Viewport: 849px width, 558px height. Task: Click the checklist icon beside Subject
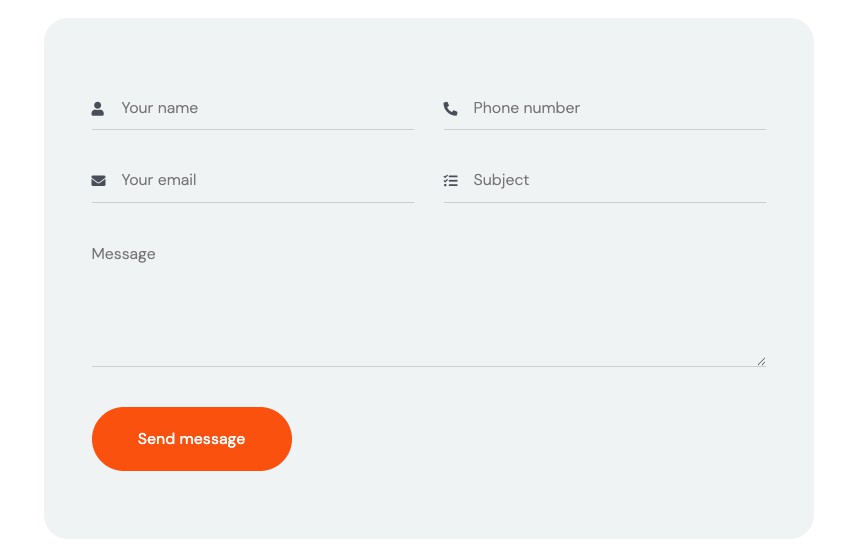(x=451, y=181)
